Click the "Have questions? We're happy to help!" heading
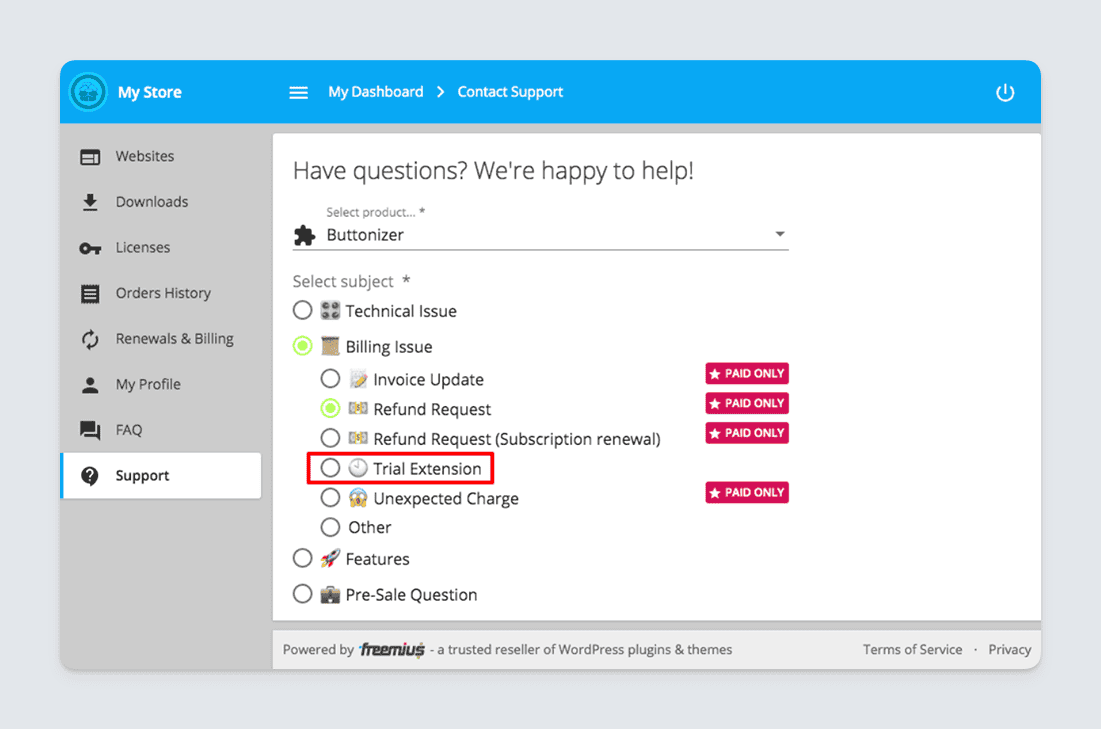Viewport: 1101px width, 729px height. [x=494, y=171]
